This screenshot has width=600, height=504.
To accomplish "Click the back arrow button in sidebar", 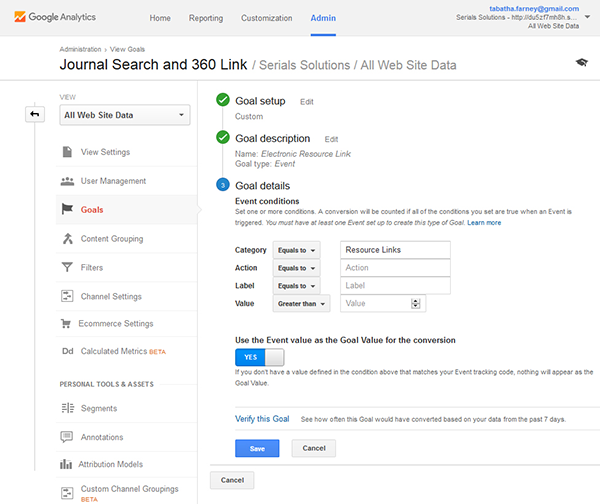I will coord(35,114).
